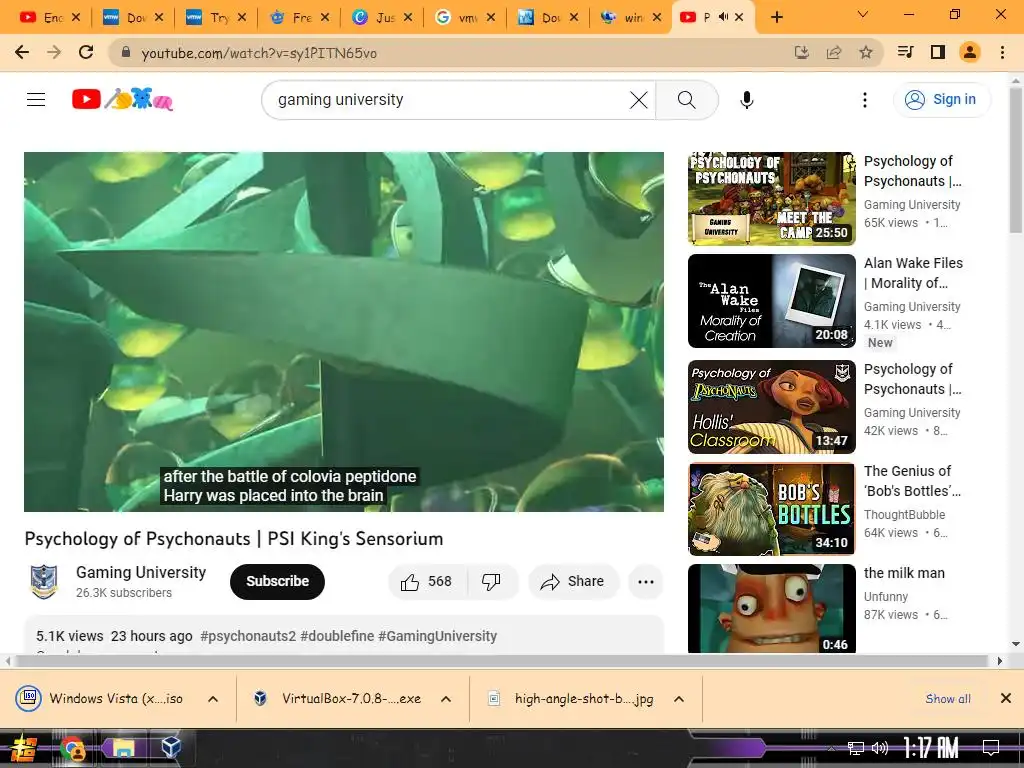Open VirtualBox from the taskbar
The height and width of the screenshot is (768, 1024).
[x=170, y=748]
